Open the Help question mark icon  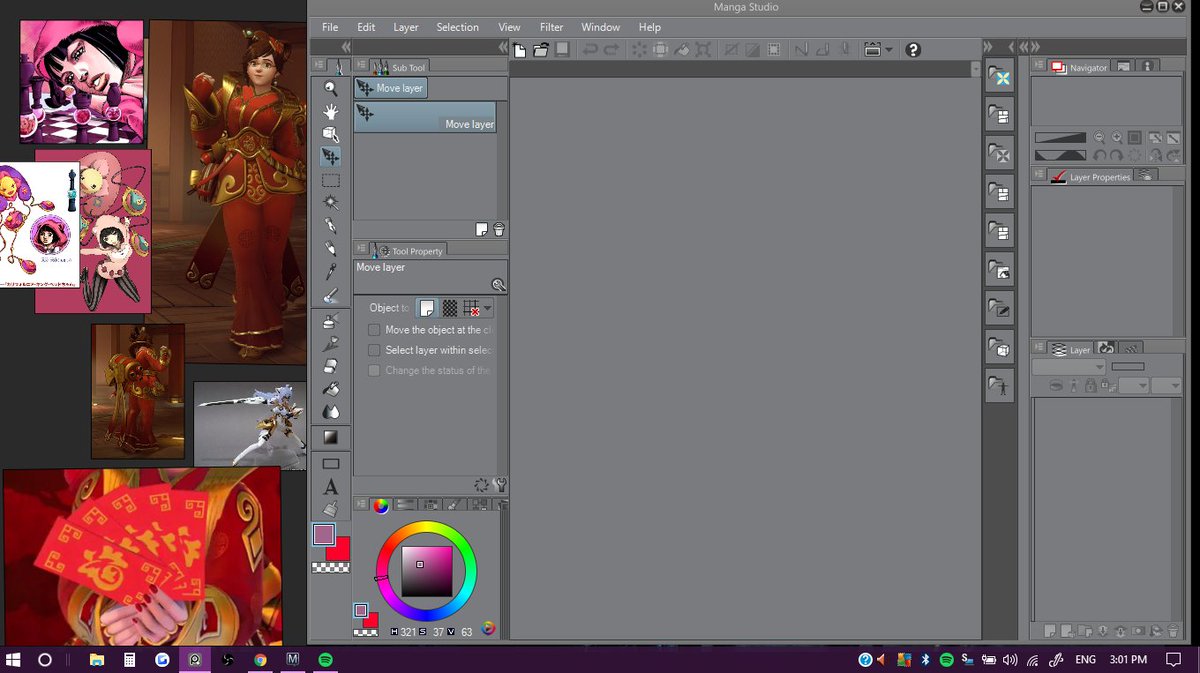pos(912,49)
